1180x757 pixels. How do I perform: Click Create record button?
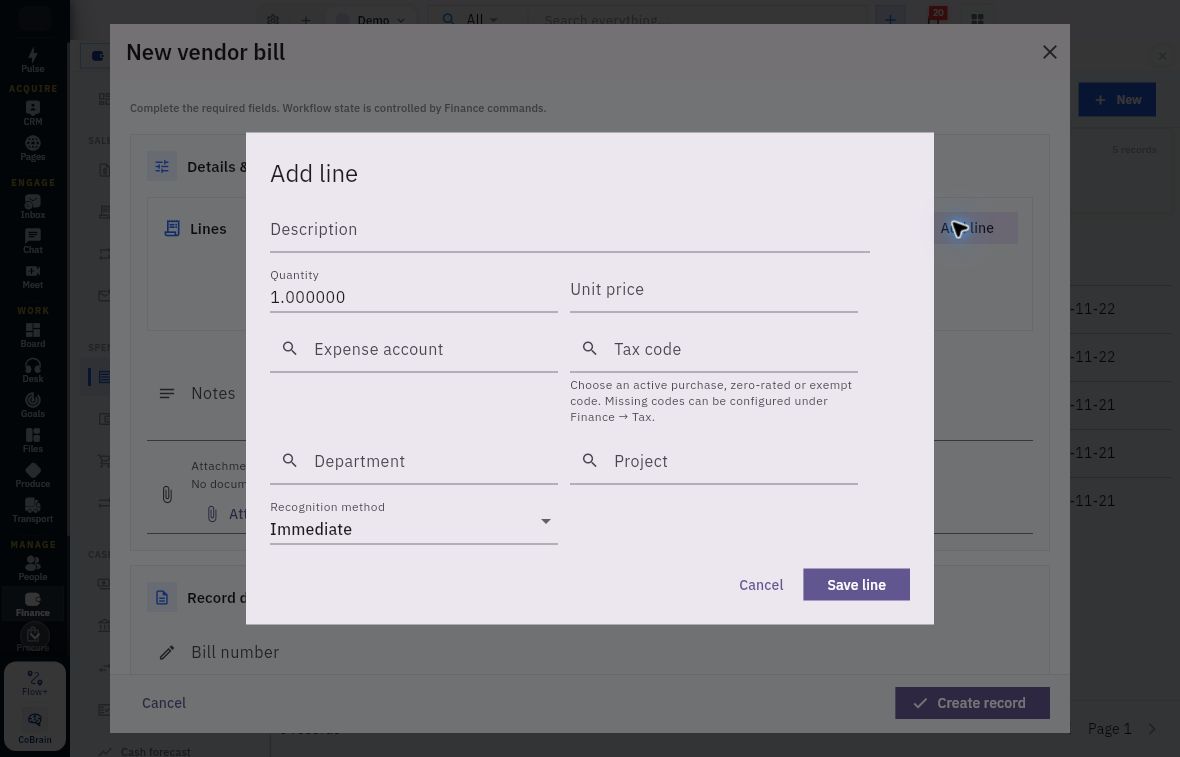pos(972,703)
